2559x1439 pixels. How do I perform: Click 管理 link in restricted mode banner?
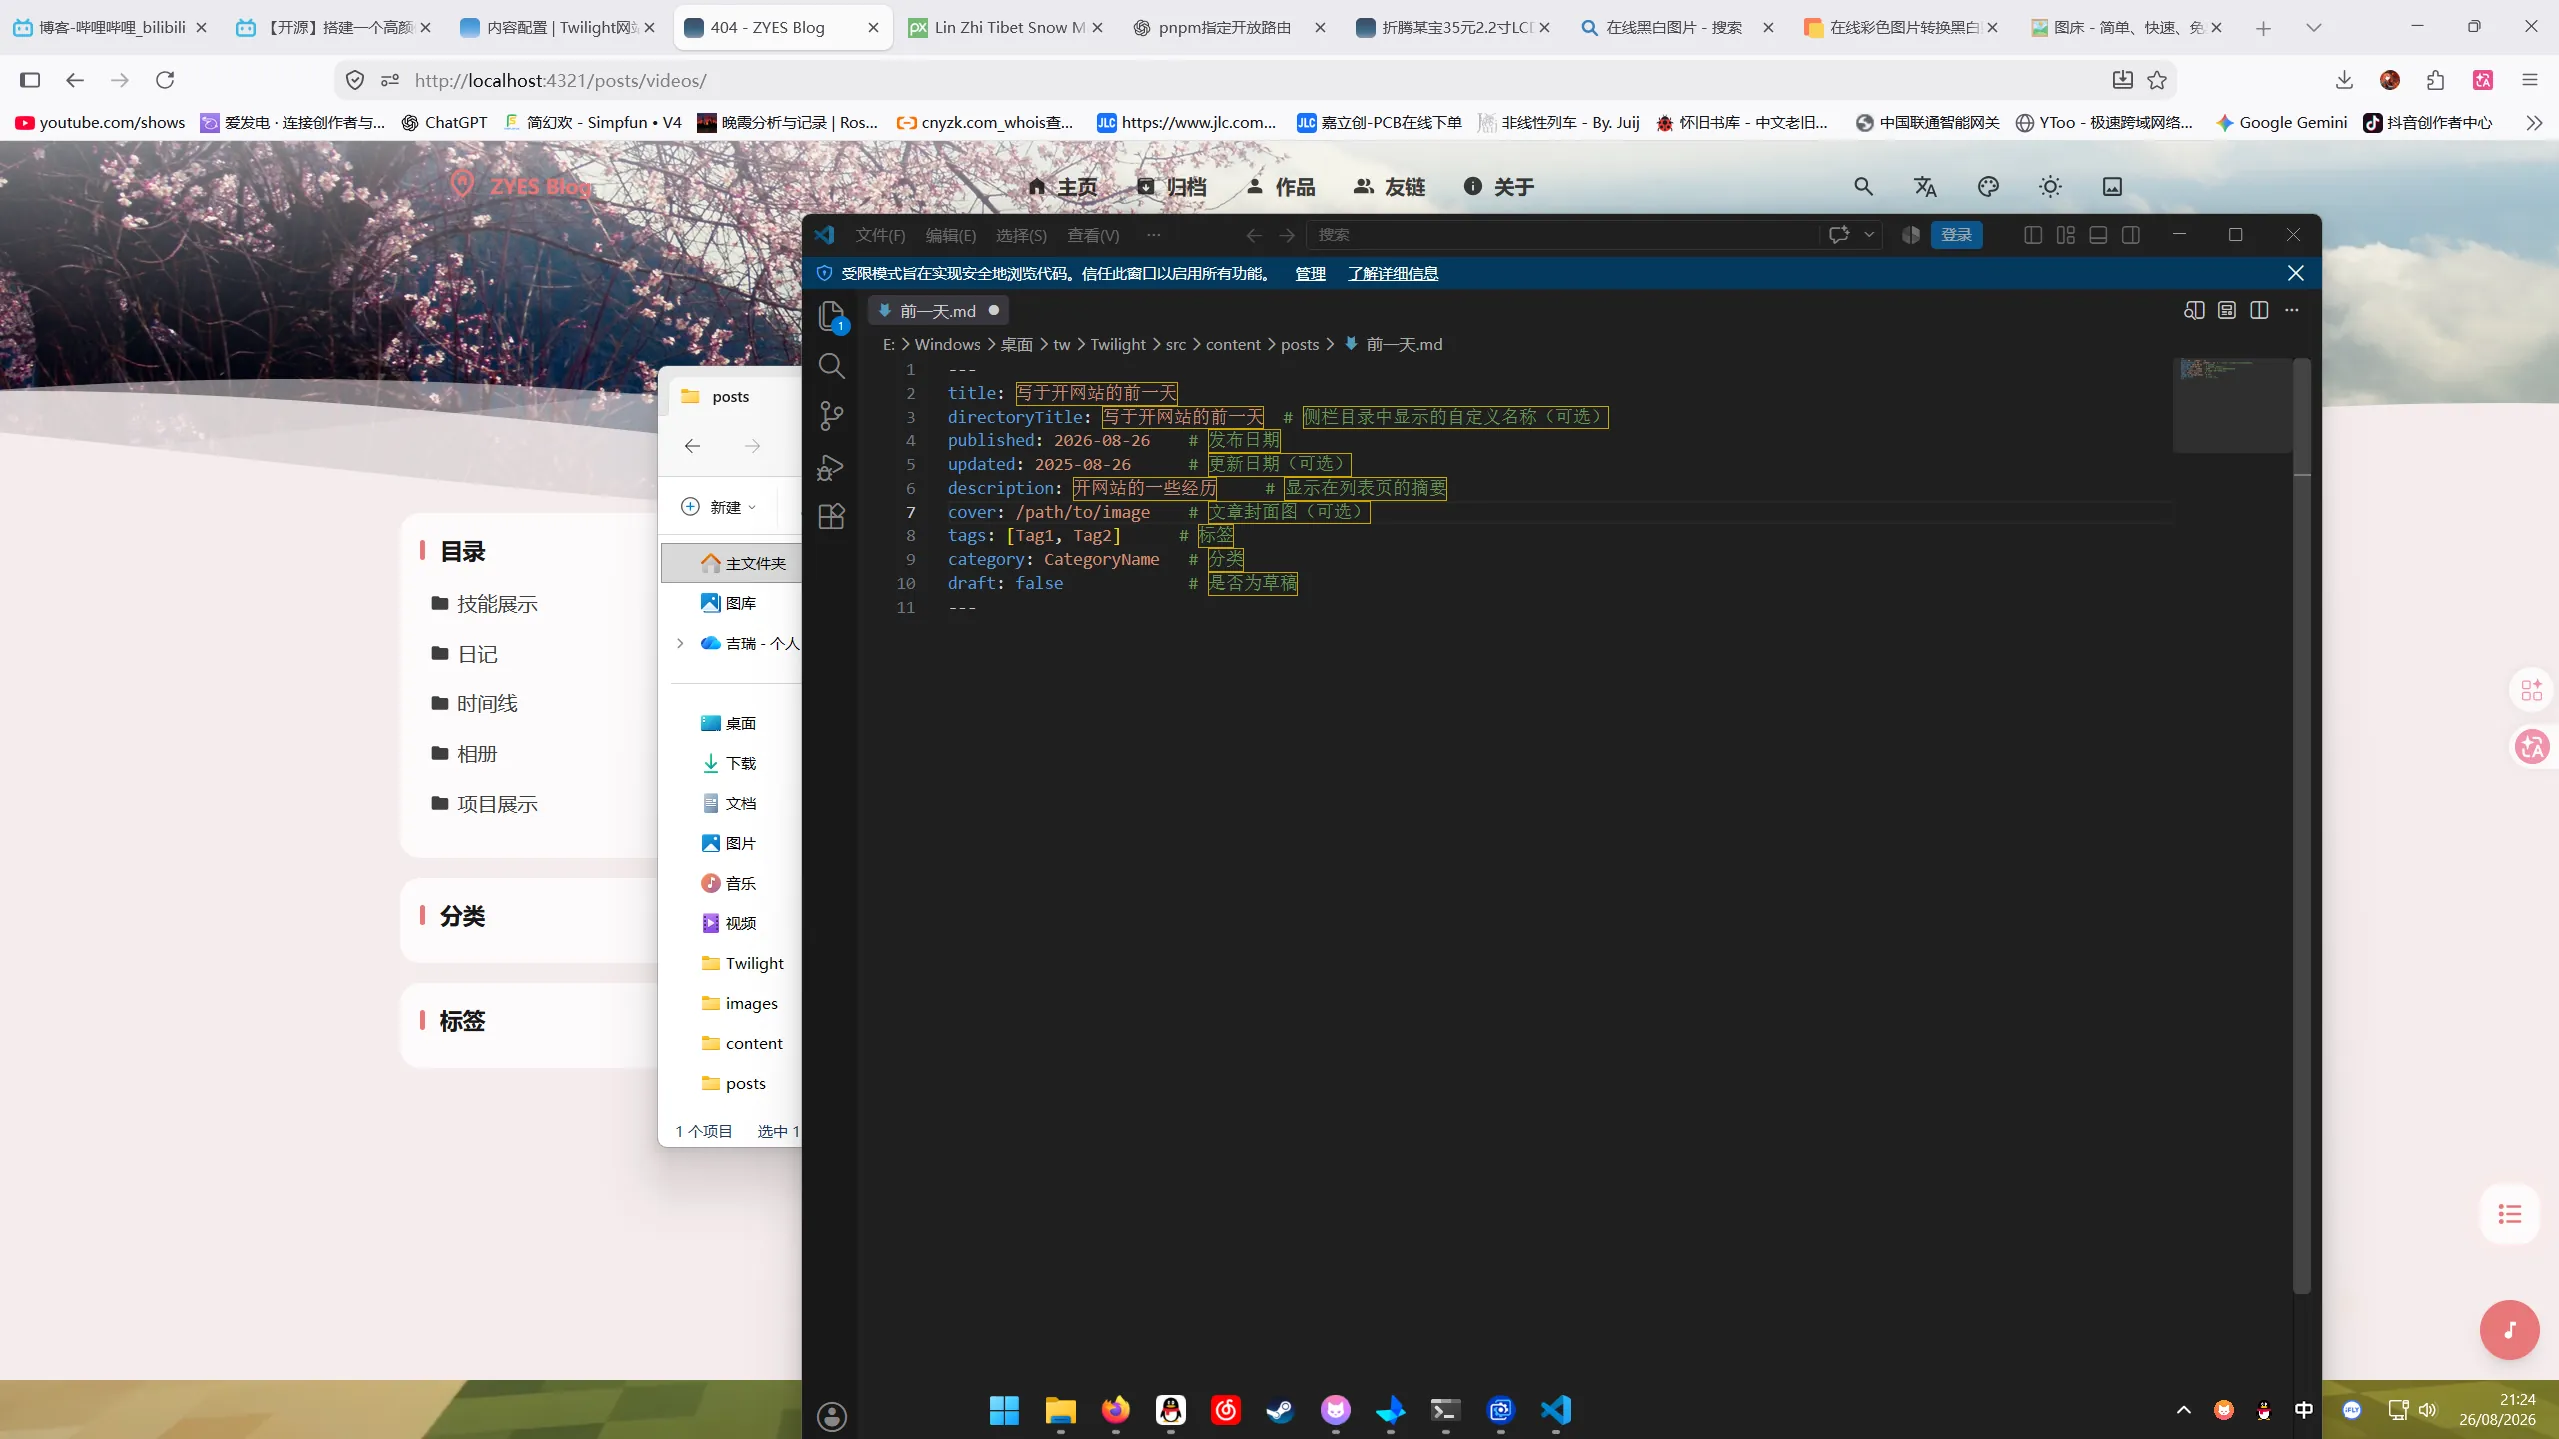(x=1310, y=273)
